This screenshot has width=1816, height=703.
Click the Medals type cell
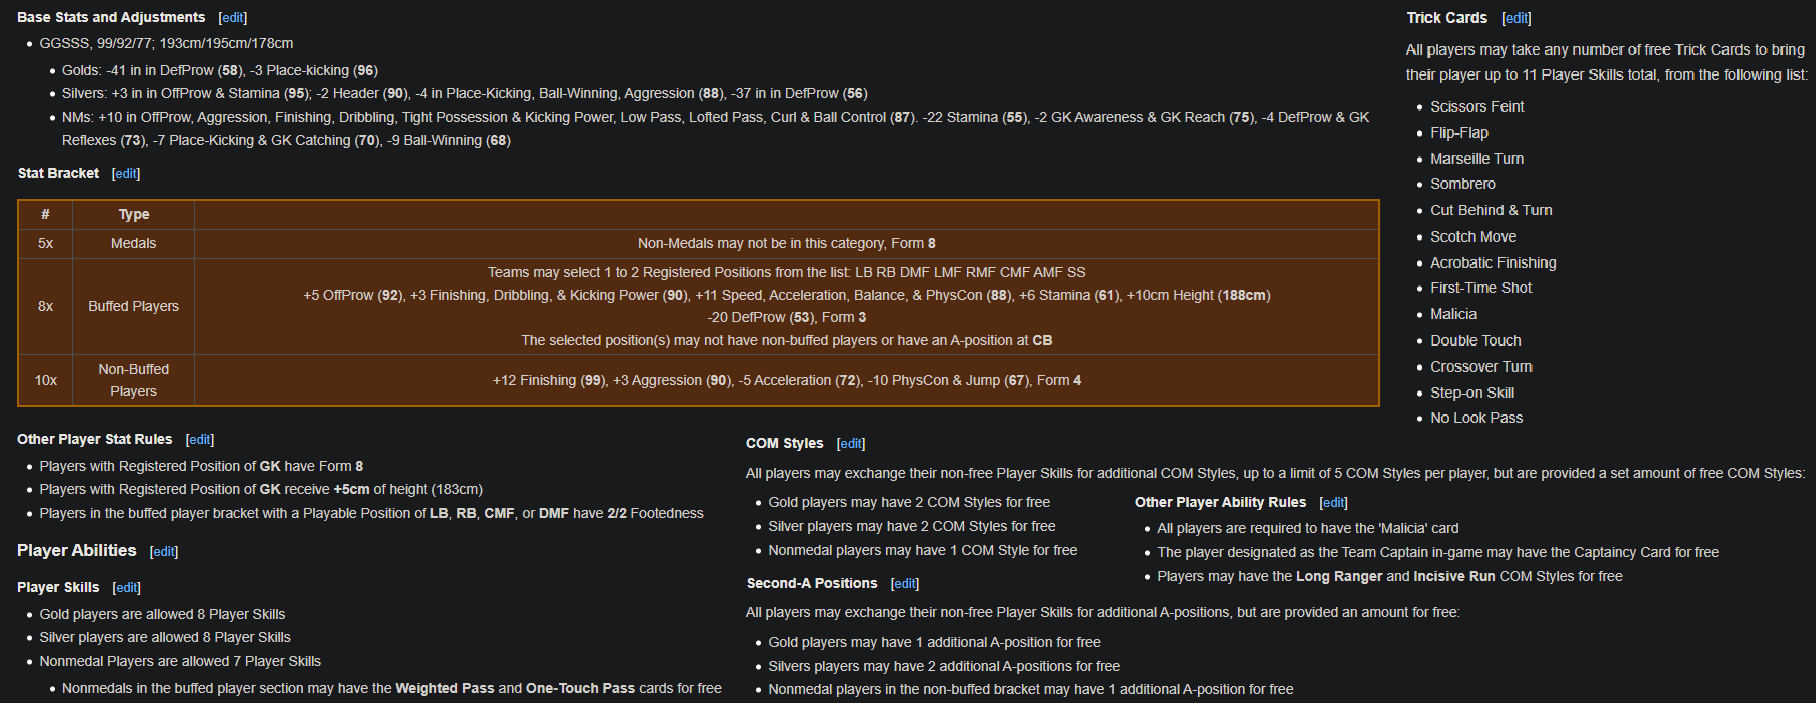pos(134,243)
